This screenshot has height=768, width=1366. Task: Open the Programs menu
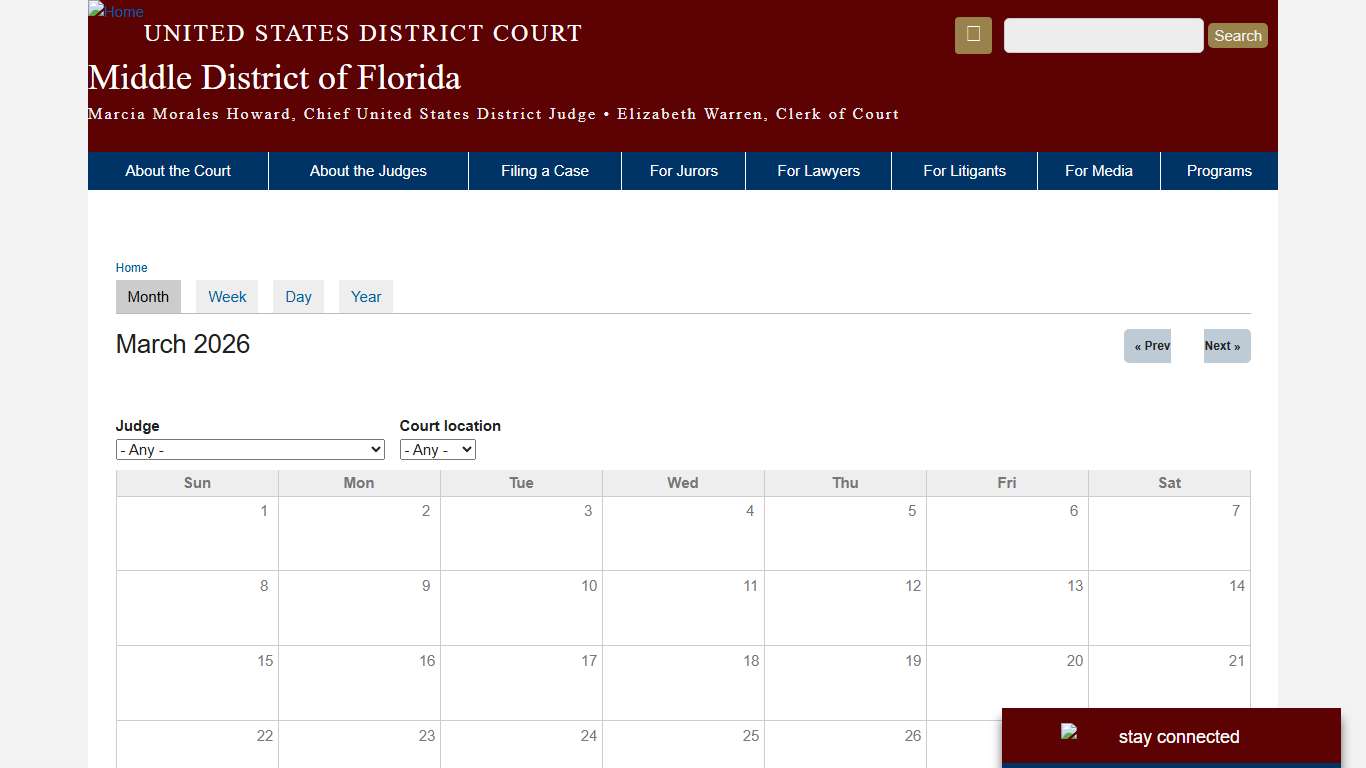pos(1219,171)
